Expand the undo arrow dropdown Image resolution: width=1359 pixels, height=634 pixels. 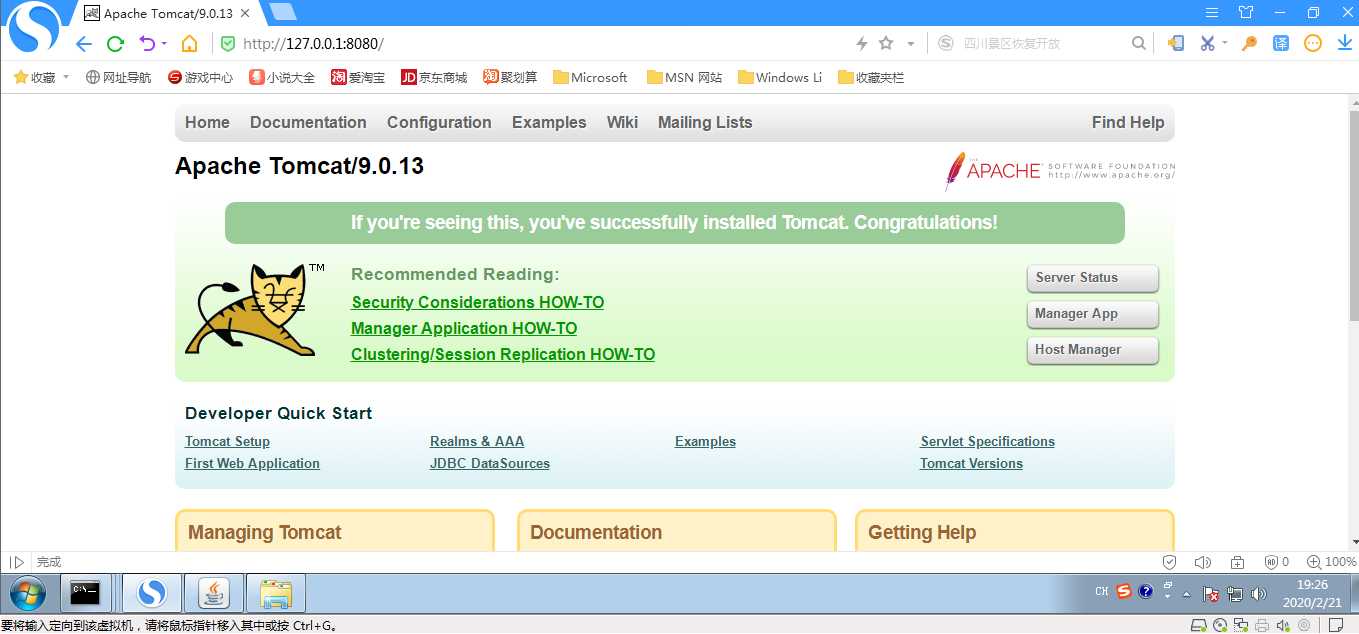tap(164, 44)
